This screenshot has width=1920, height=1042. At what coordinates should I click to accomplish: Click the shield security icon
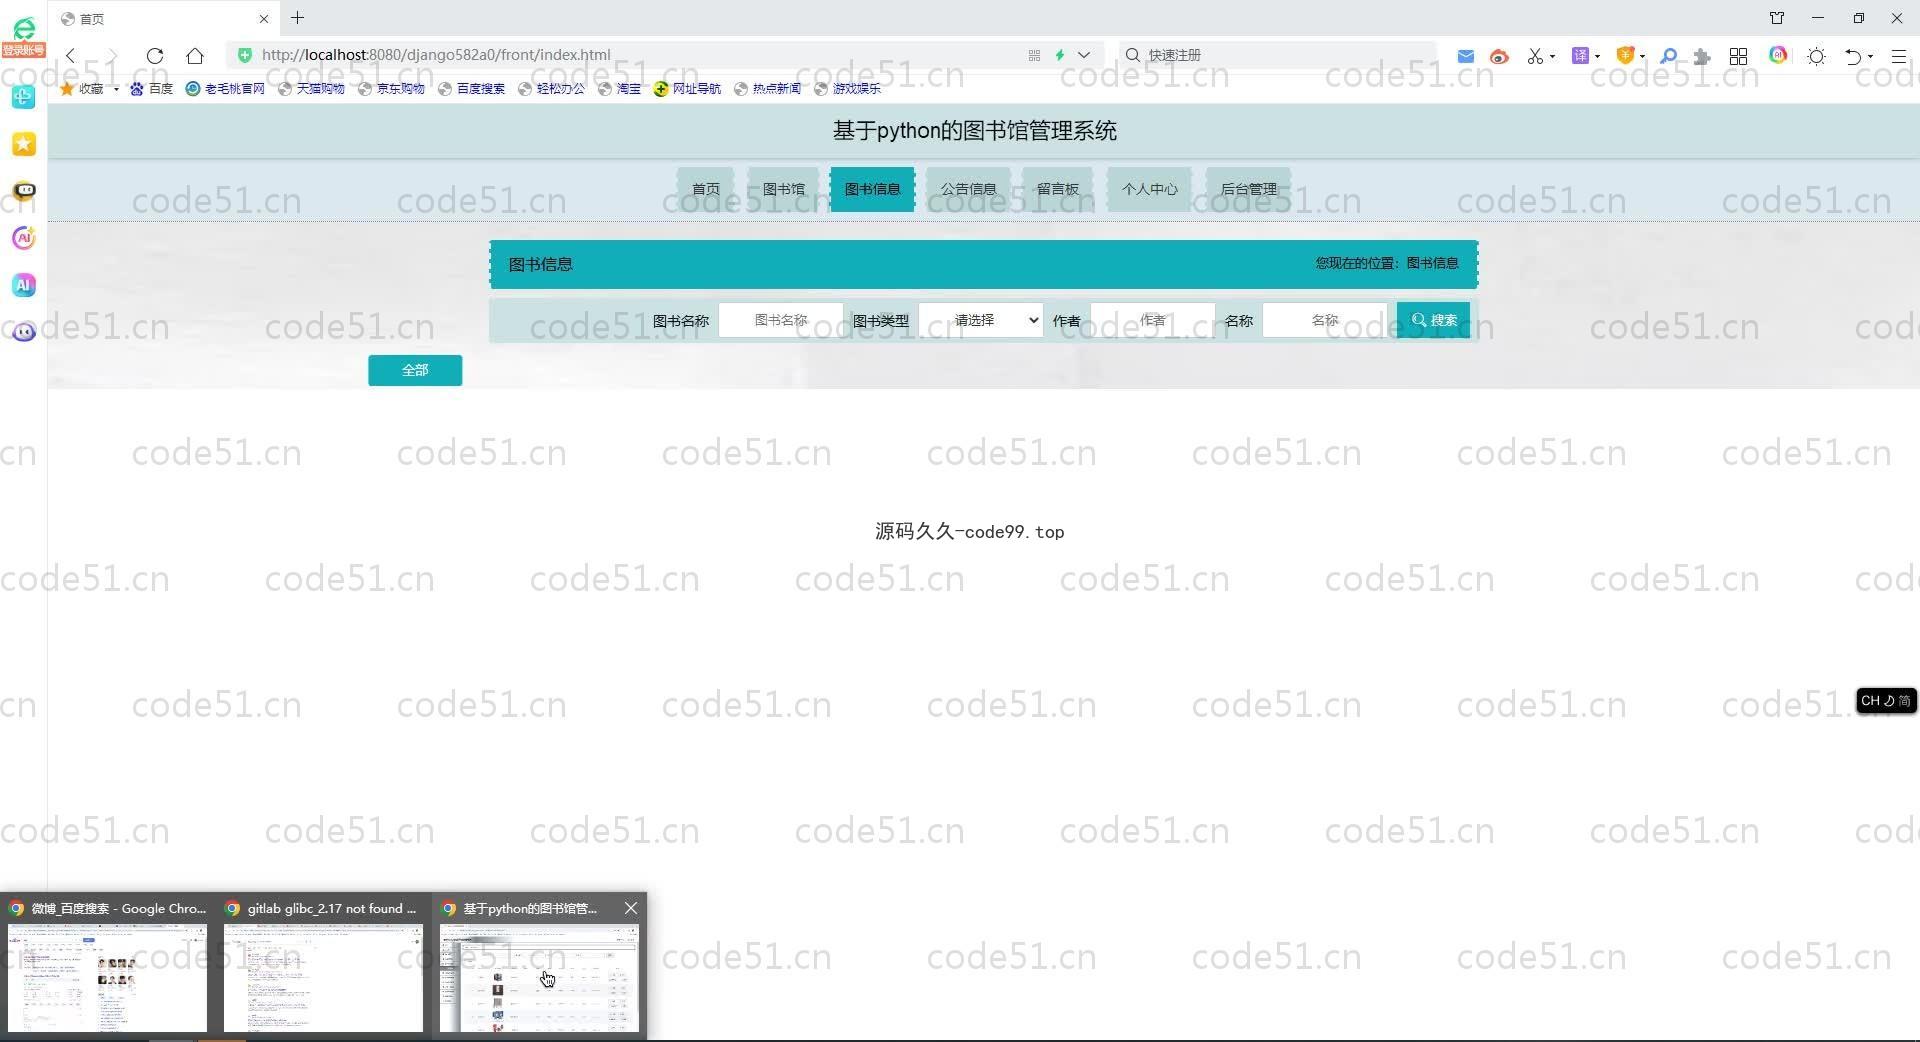(x=1625, y=55)
